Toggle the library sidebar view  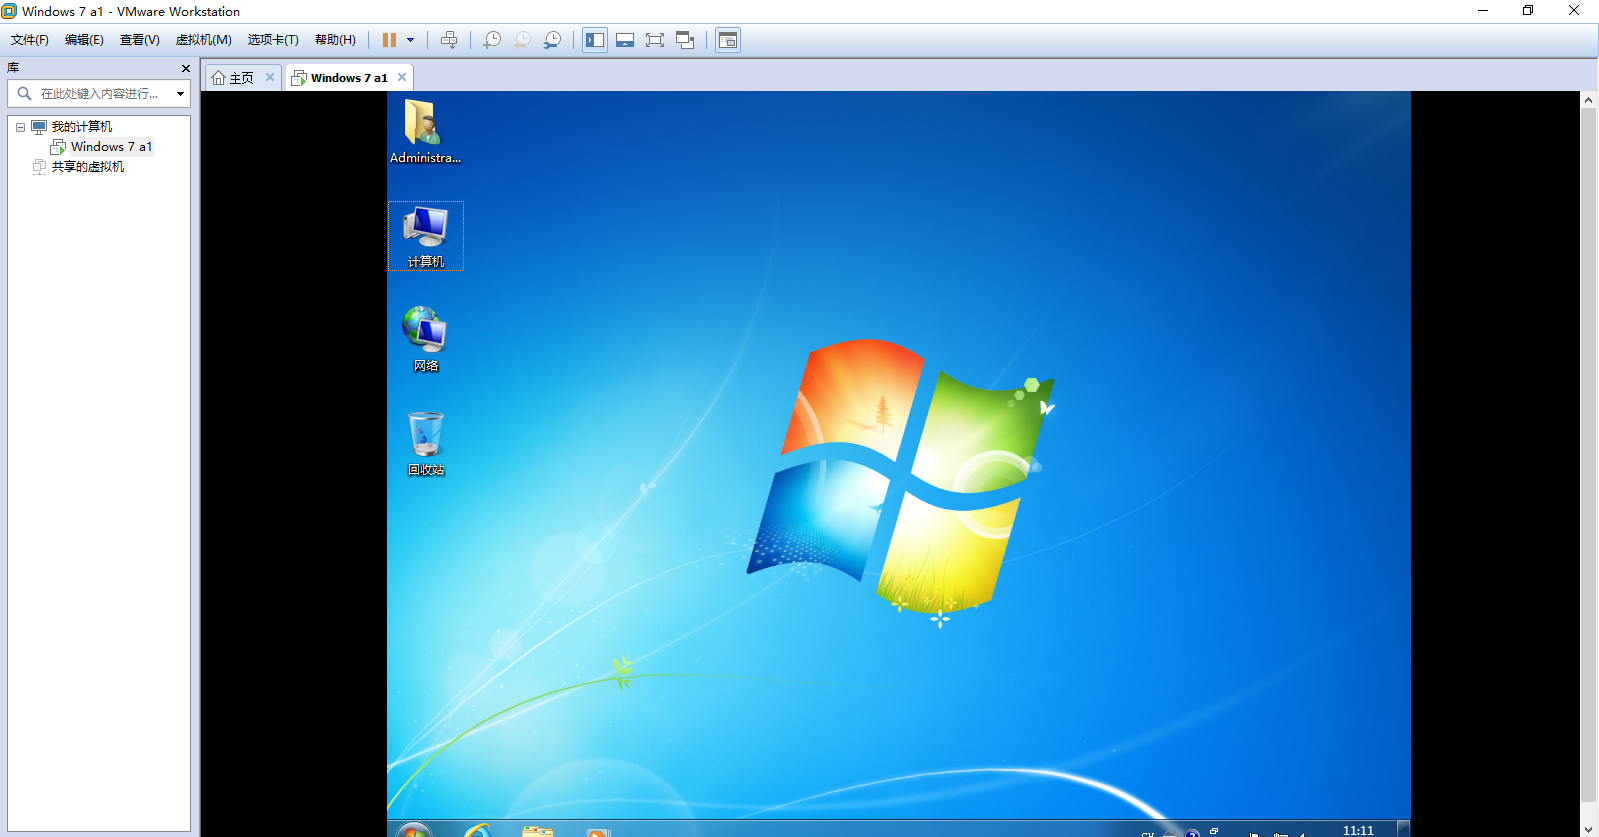[x=595, y=40]
